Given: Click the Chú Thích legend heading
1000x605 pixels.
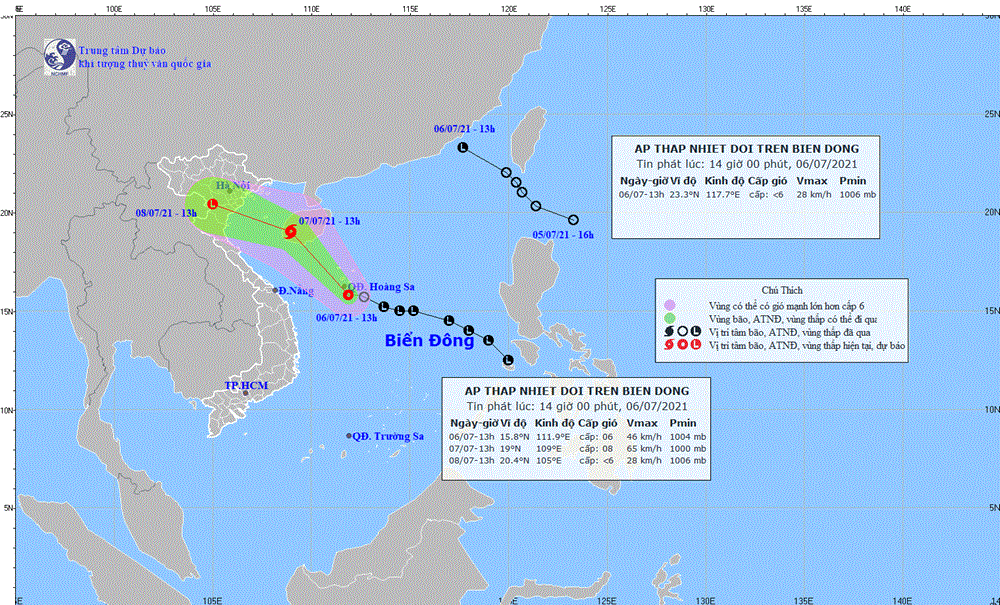Looking at the screenshot, I should 780,290.
